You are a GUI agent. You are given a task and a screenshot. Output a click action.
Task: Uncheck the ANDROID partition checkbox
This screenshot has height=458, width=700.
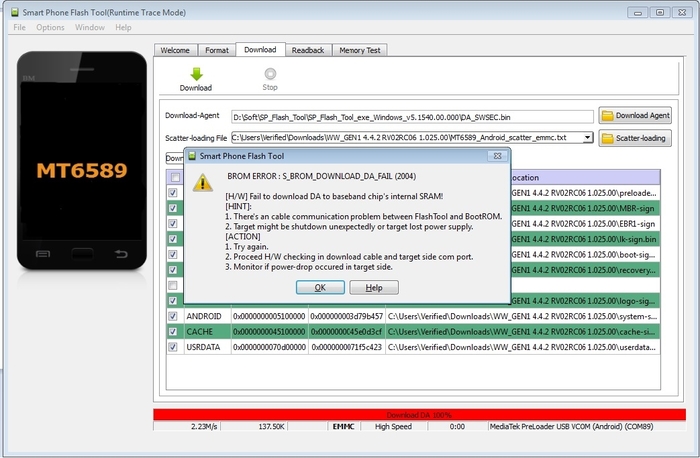click(x=173, y=316)
